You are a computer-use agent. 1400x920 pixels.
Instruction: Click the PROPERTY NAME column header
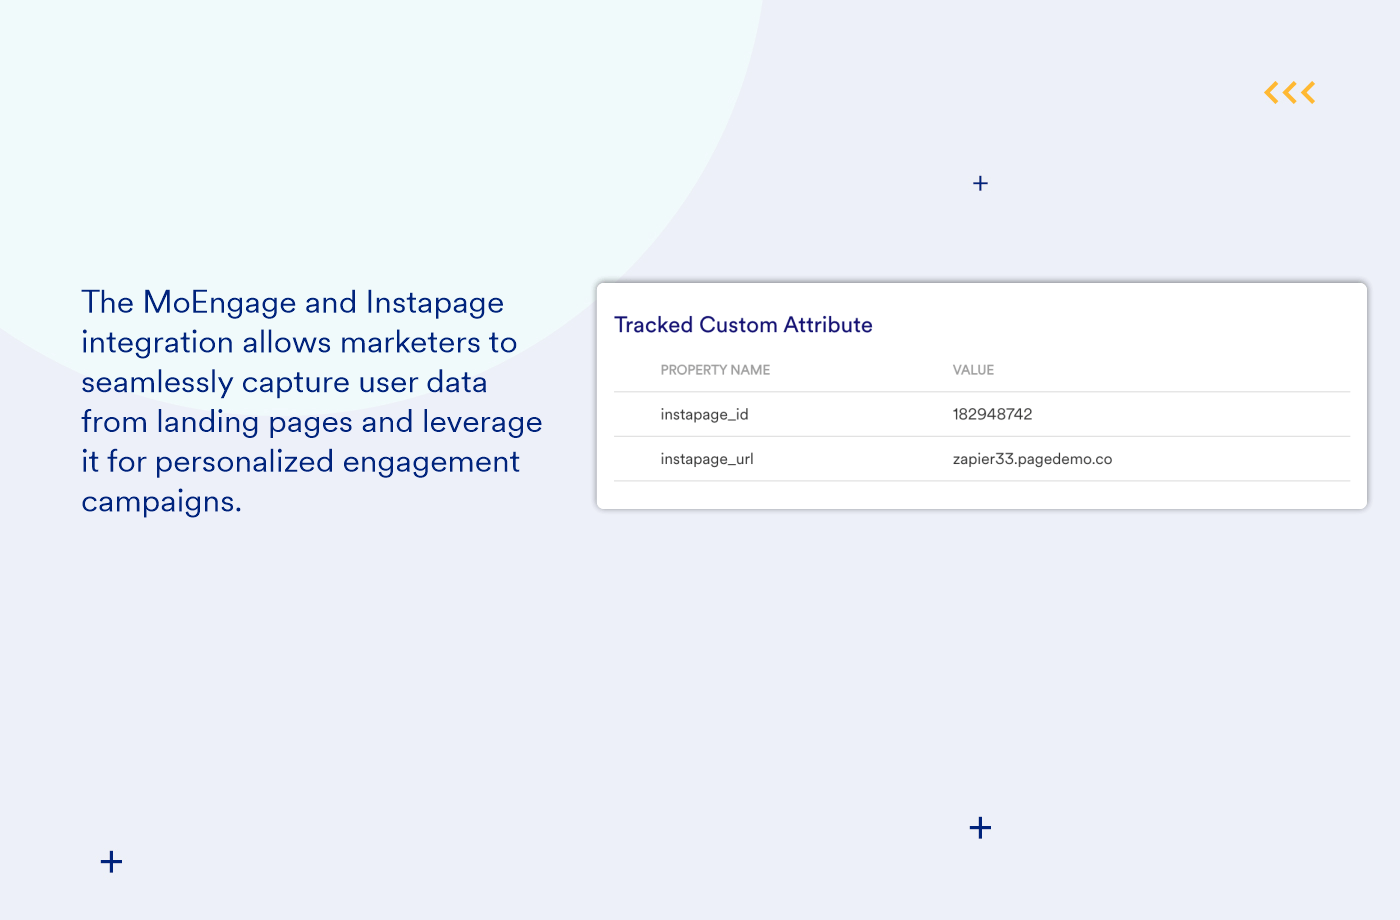point(715,370)
